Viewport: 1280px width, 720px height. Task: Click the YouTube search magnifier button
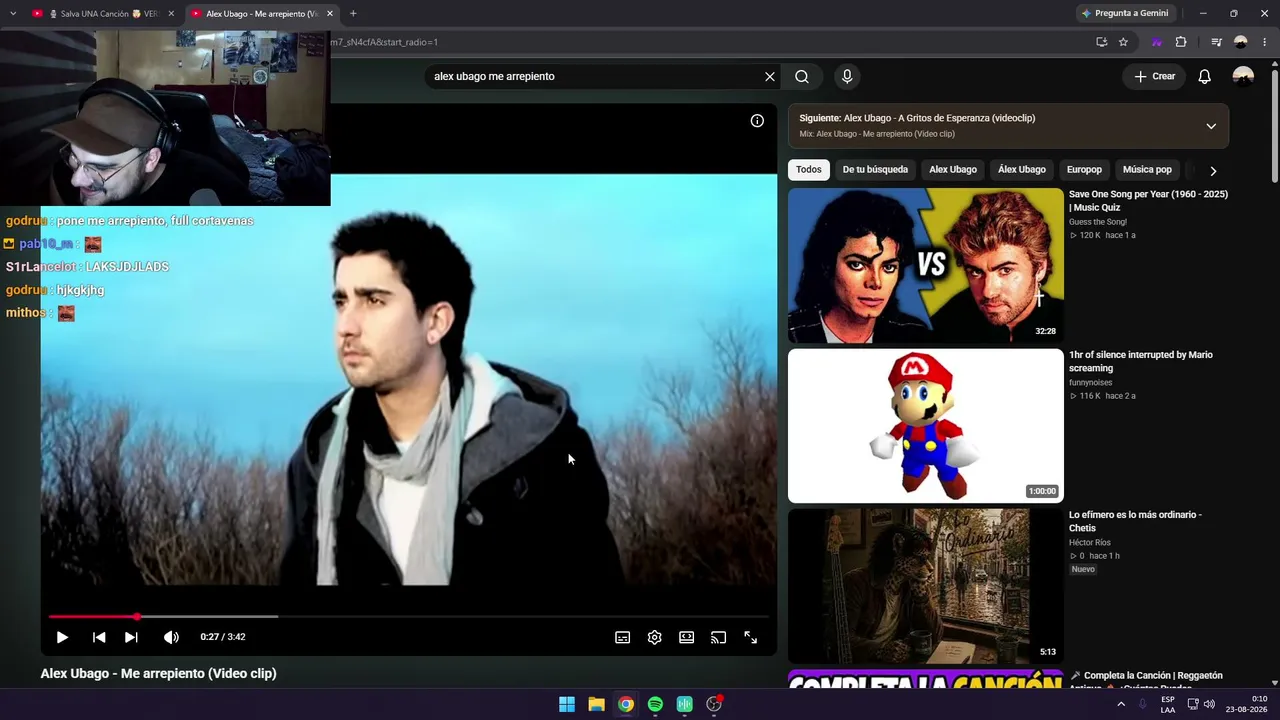coord(802,76)
